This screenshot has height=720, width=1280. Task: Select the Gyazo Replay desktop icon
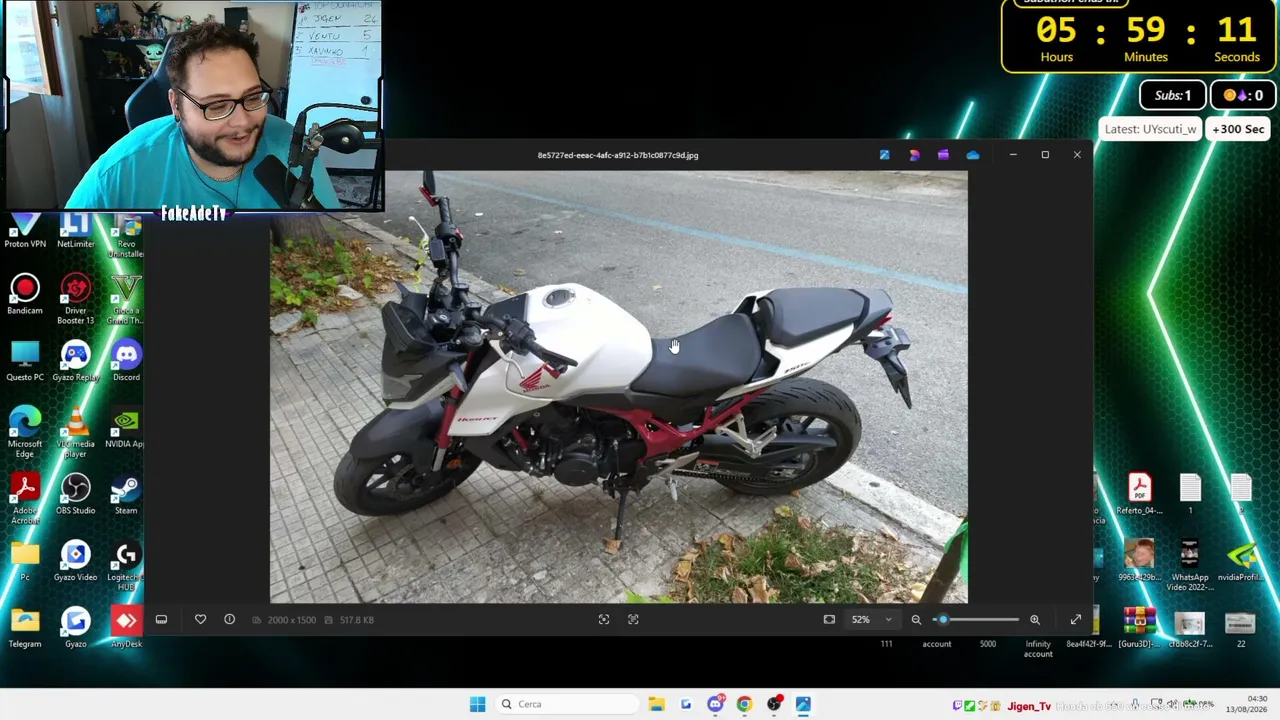(76, 362)
